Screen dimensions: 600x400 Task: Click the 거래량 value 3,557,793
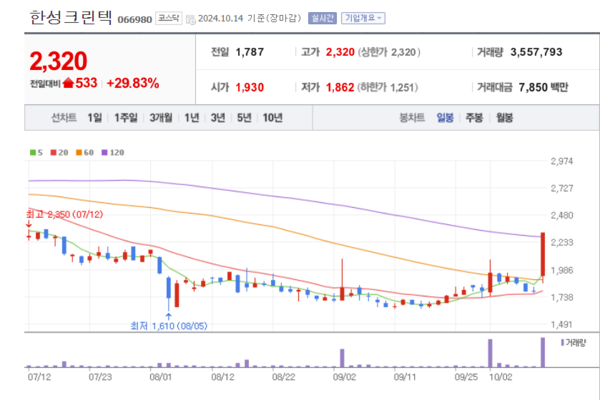tap(536, 52)
